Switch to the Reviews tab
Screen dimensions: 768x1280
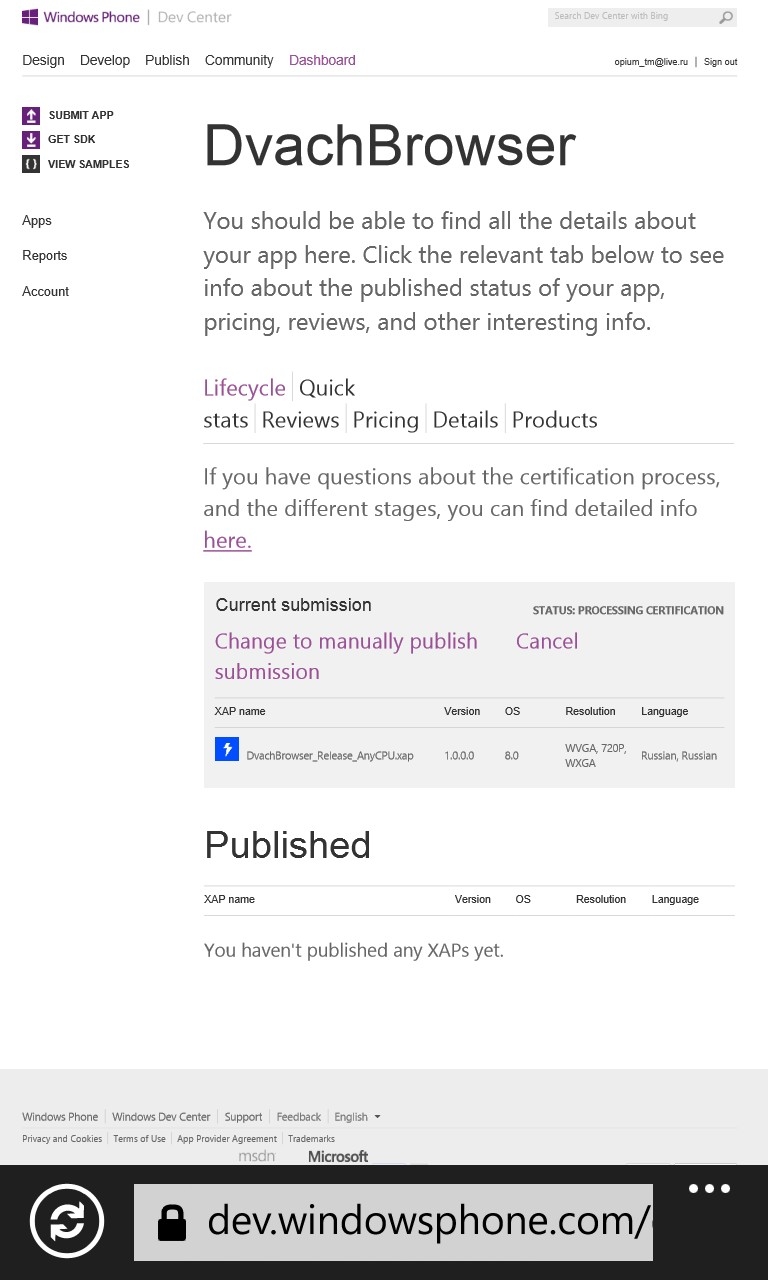[300, 420]
